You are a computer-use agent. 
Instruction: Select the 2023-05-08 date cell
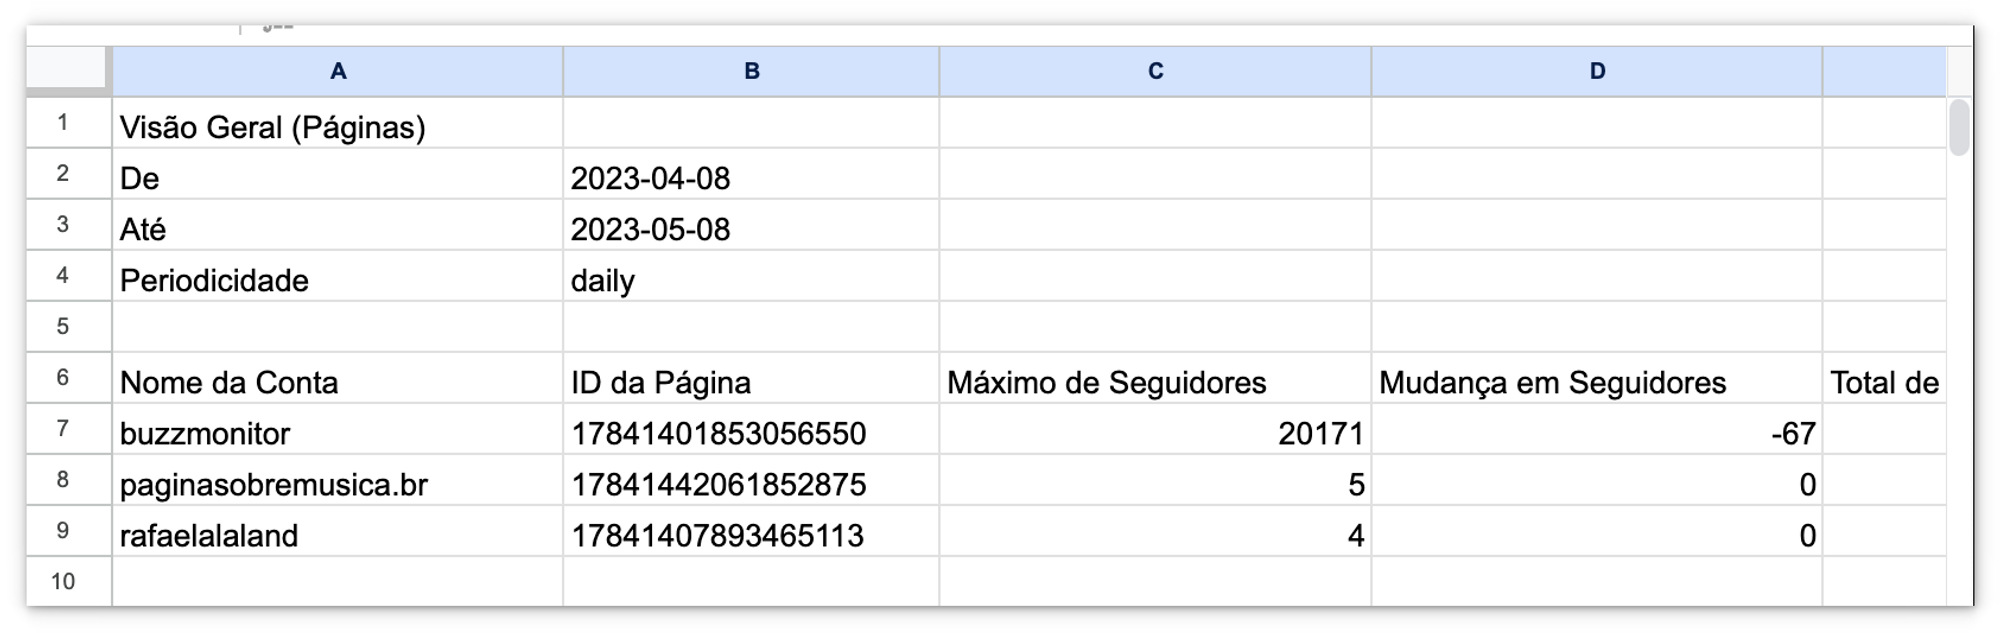(x=751, y=230)
